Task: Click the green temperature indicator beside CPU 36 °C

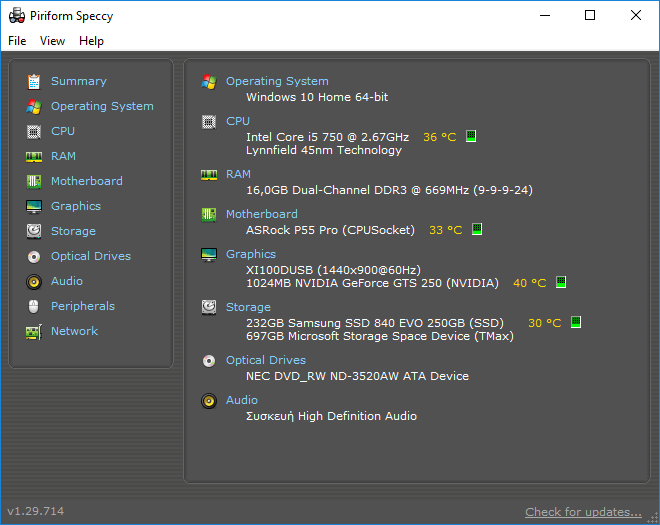Action: pyautogui.click(x=471, y=136)
